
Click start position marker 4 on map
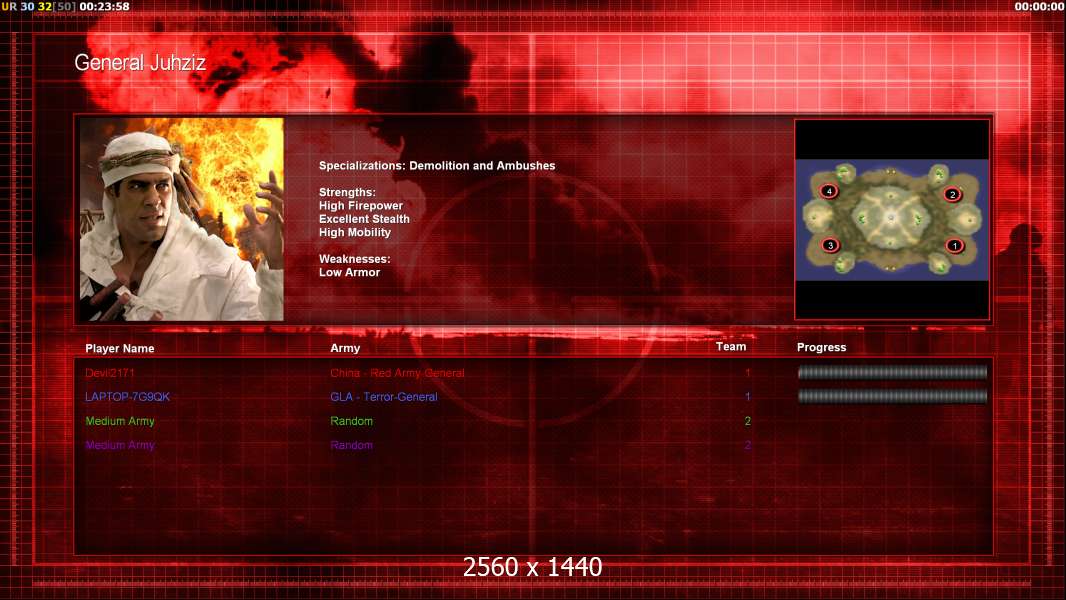coord(829,191)
